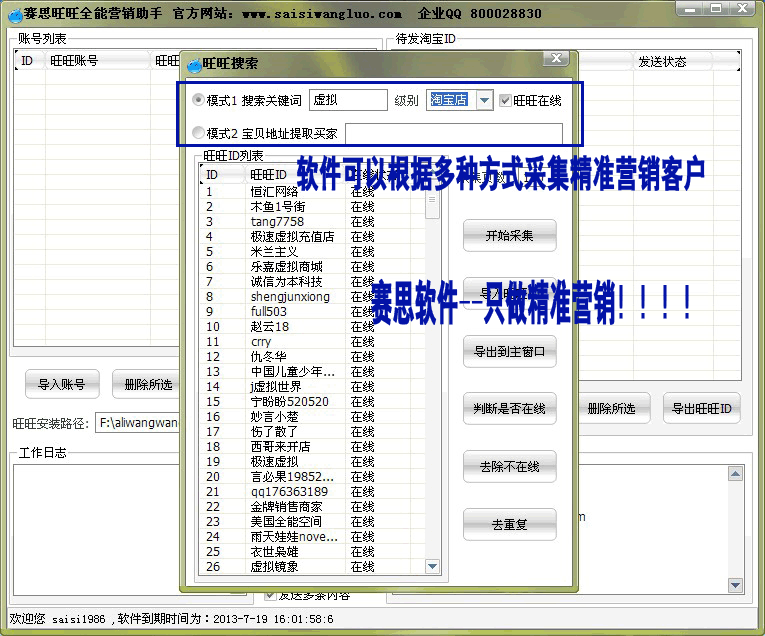Click the 去除不在线 button

point(509,467)
